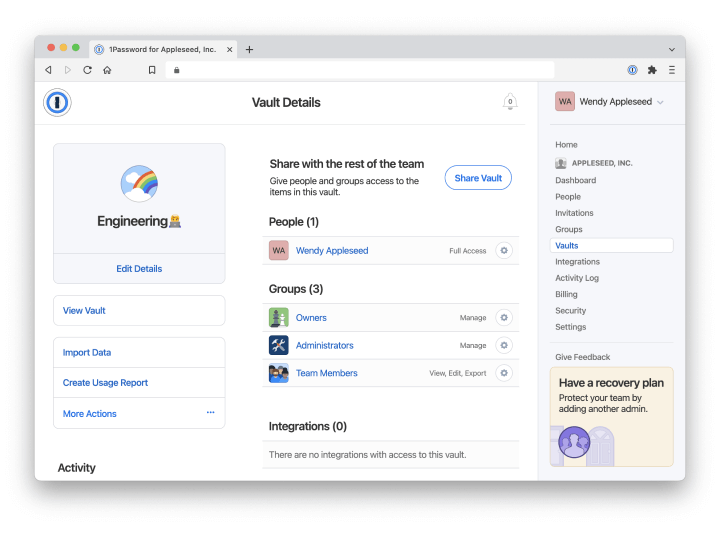Click Give Feedback
Viewport: 720px width, 539px height.
tap(582, 357)
